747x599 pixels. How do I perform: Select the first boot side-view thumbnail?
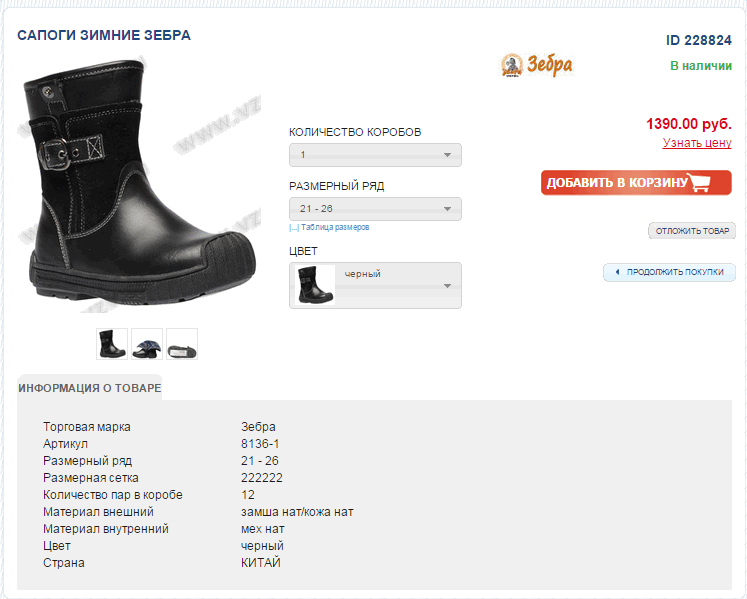112,344
